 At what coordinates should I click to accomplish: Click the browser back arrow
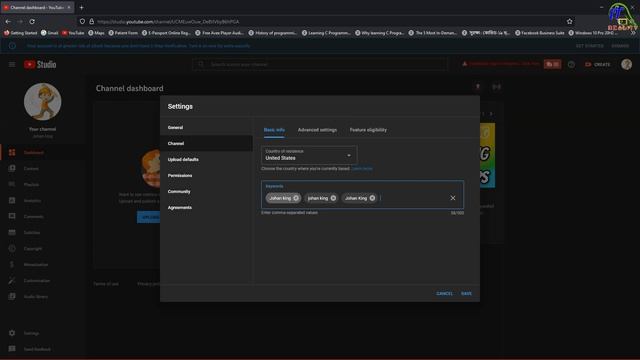coord(8,21)
